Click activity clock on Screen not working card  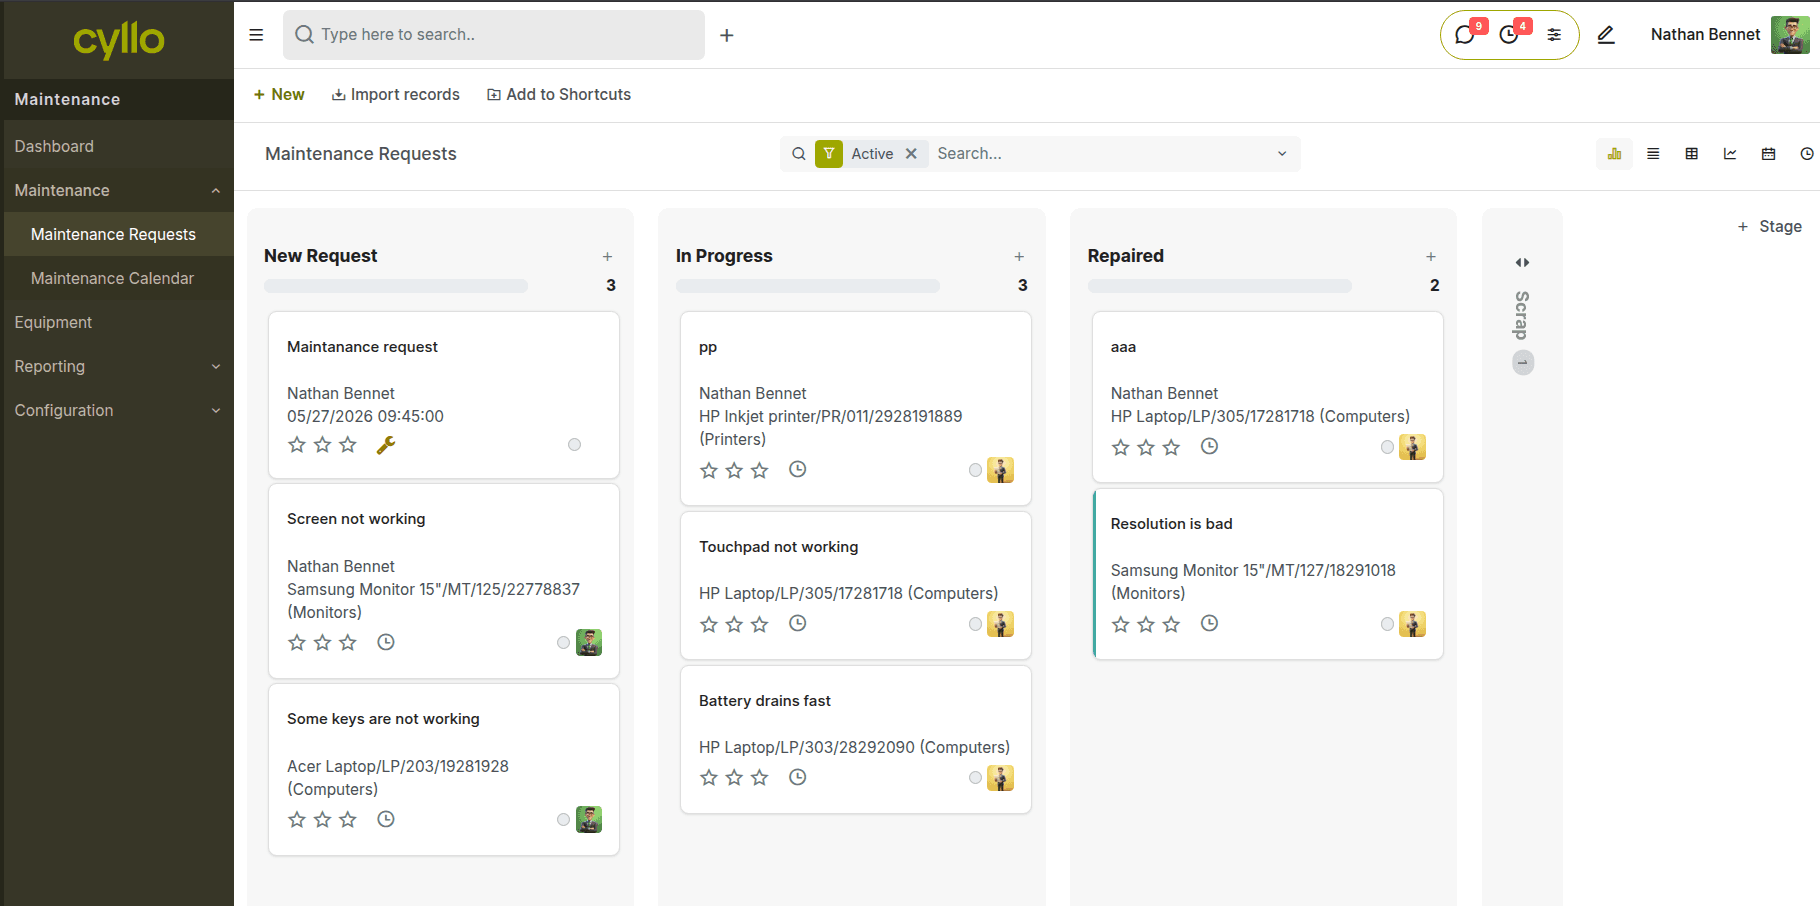pyautogui.click(x=386, y=642)
